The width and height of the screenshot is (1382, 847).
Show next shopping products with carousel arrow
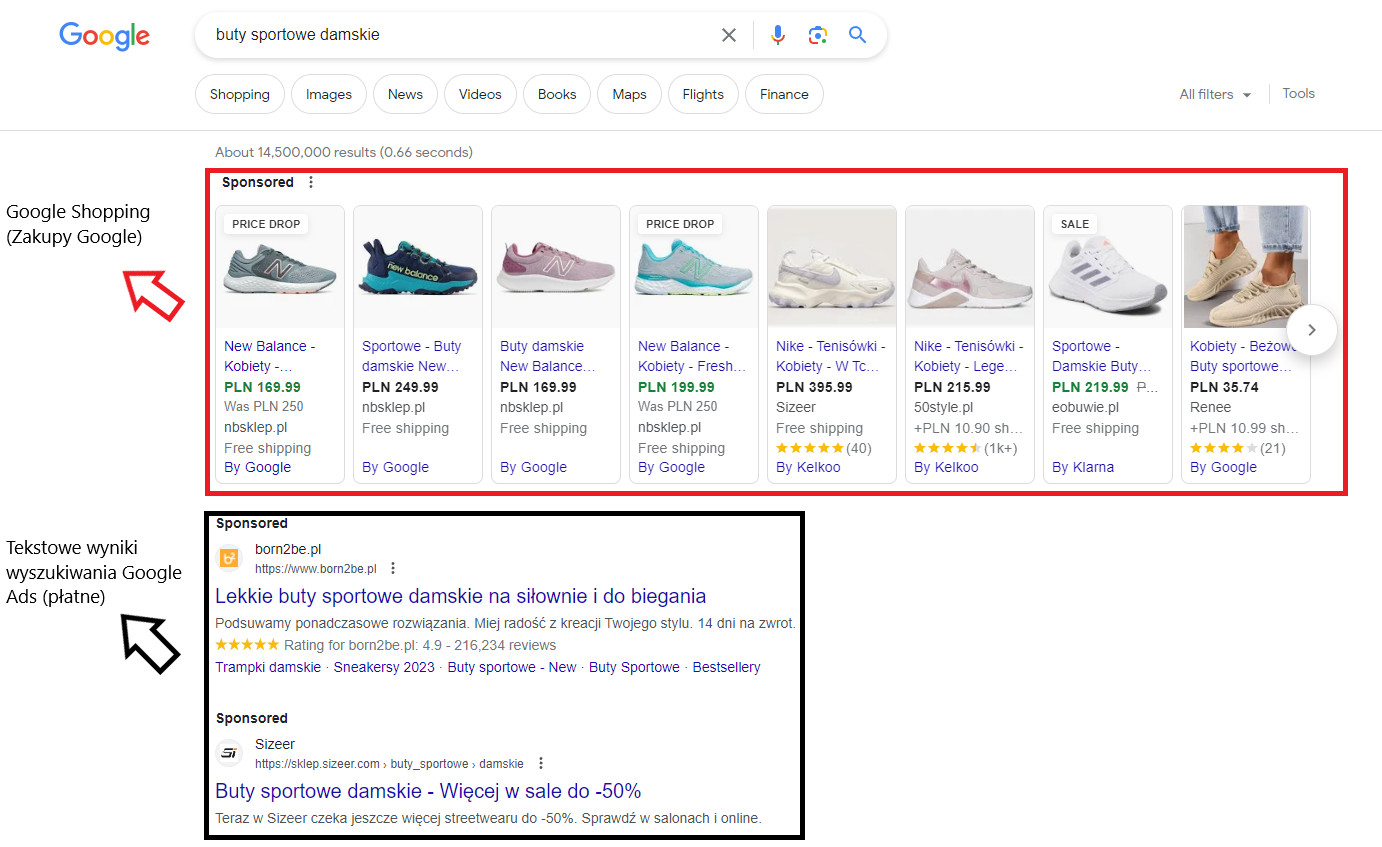coord(1312,330)
